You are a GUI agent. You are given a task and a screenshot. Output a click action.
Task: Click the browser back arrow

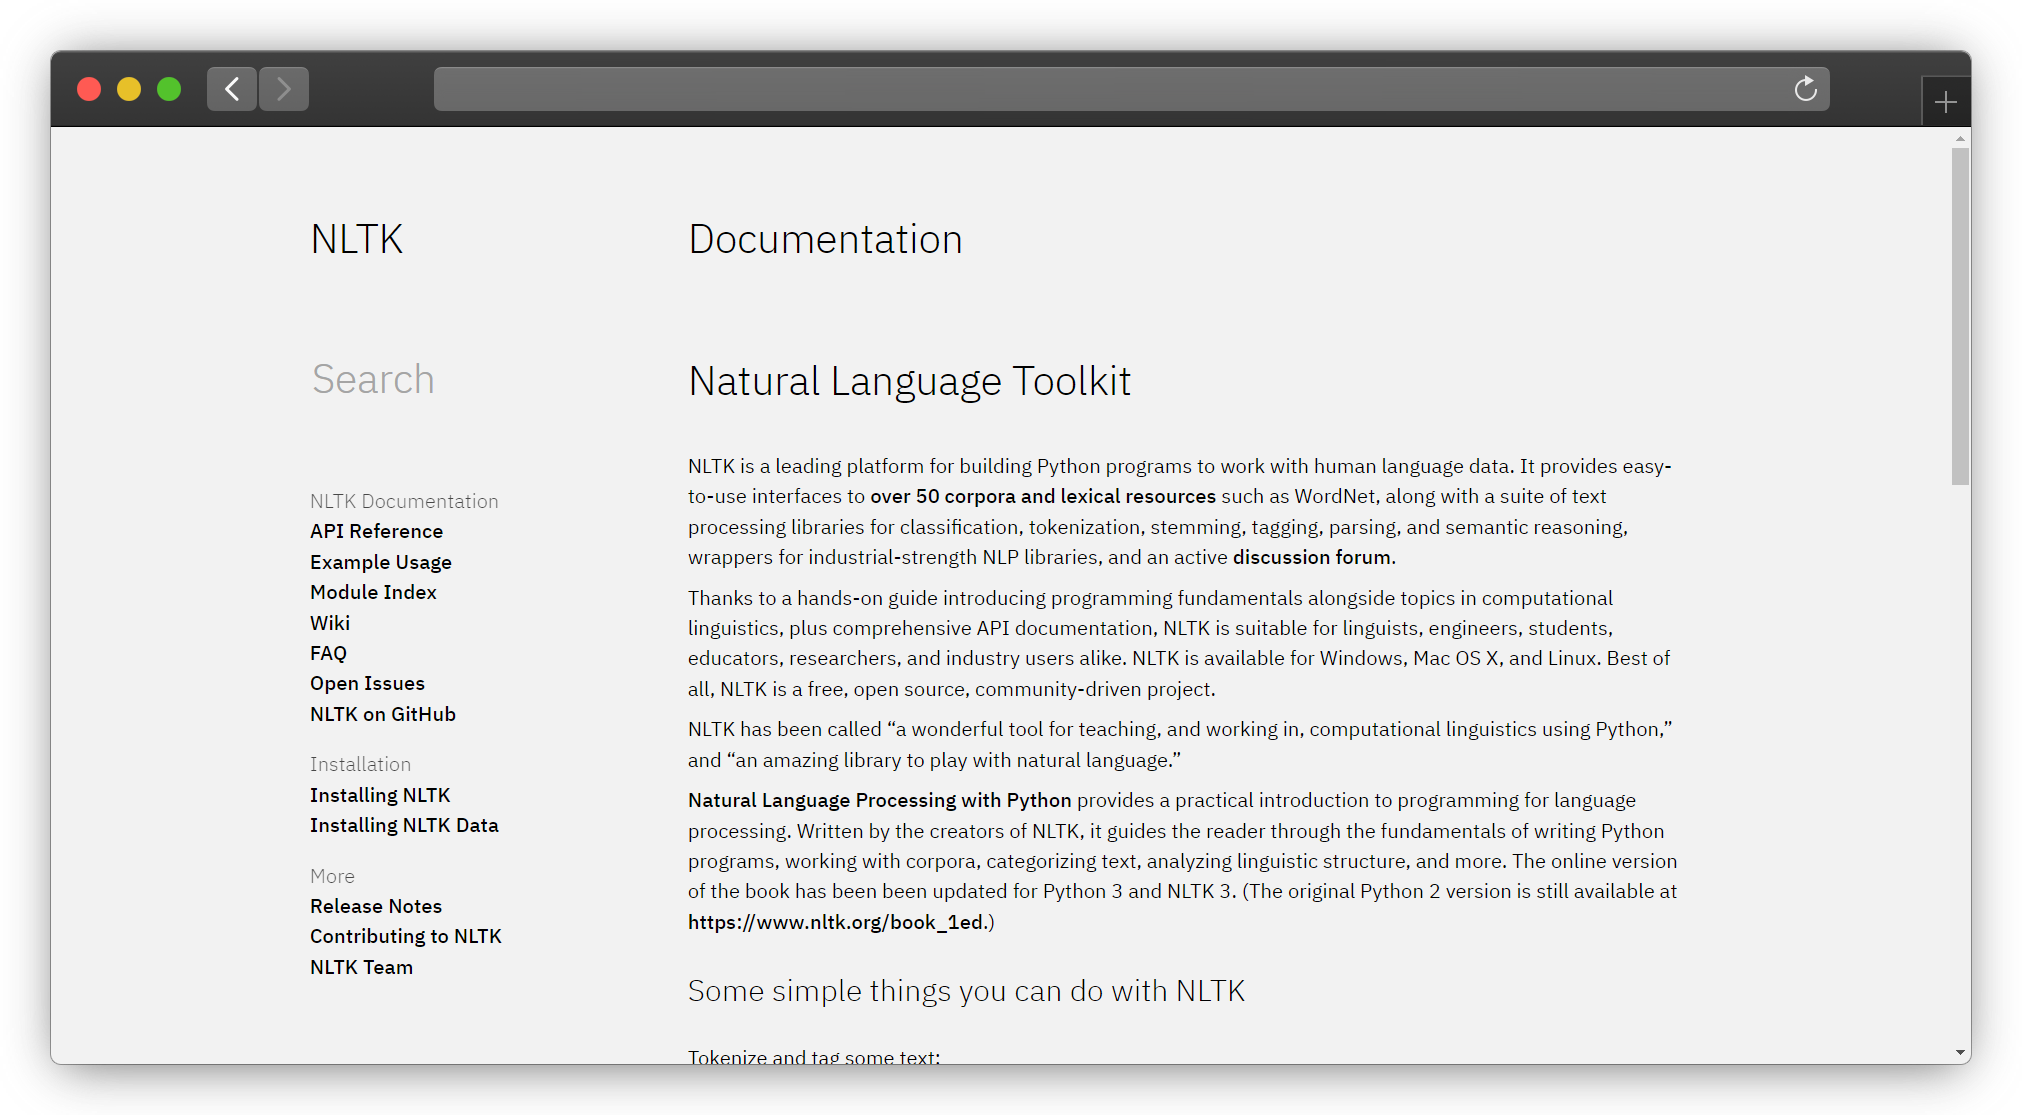point(232,89)
